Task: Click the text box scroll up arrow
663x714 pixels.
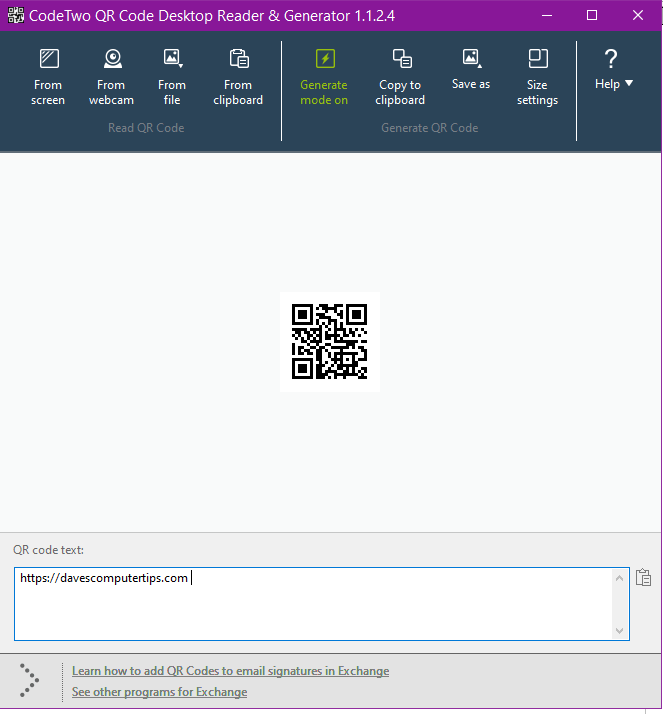Action: tap(619, 578)
